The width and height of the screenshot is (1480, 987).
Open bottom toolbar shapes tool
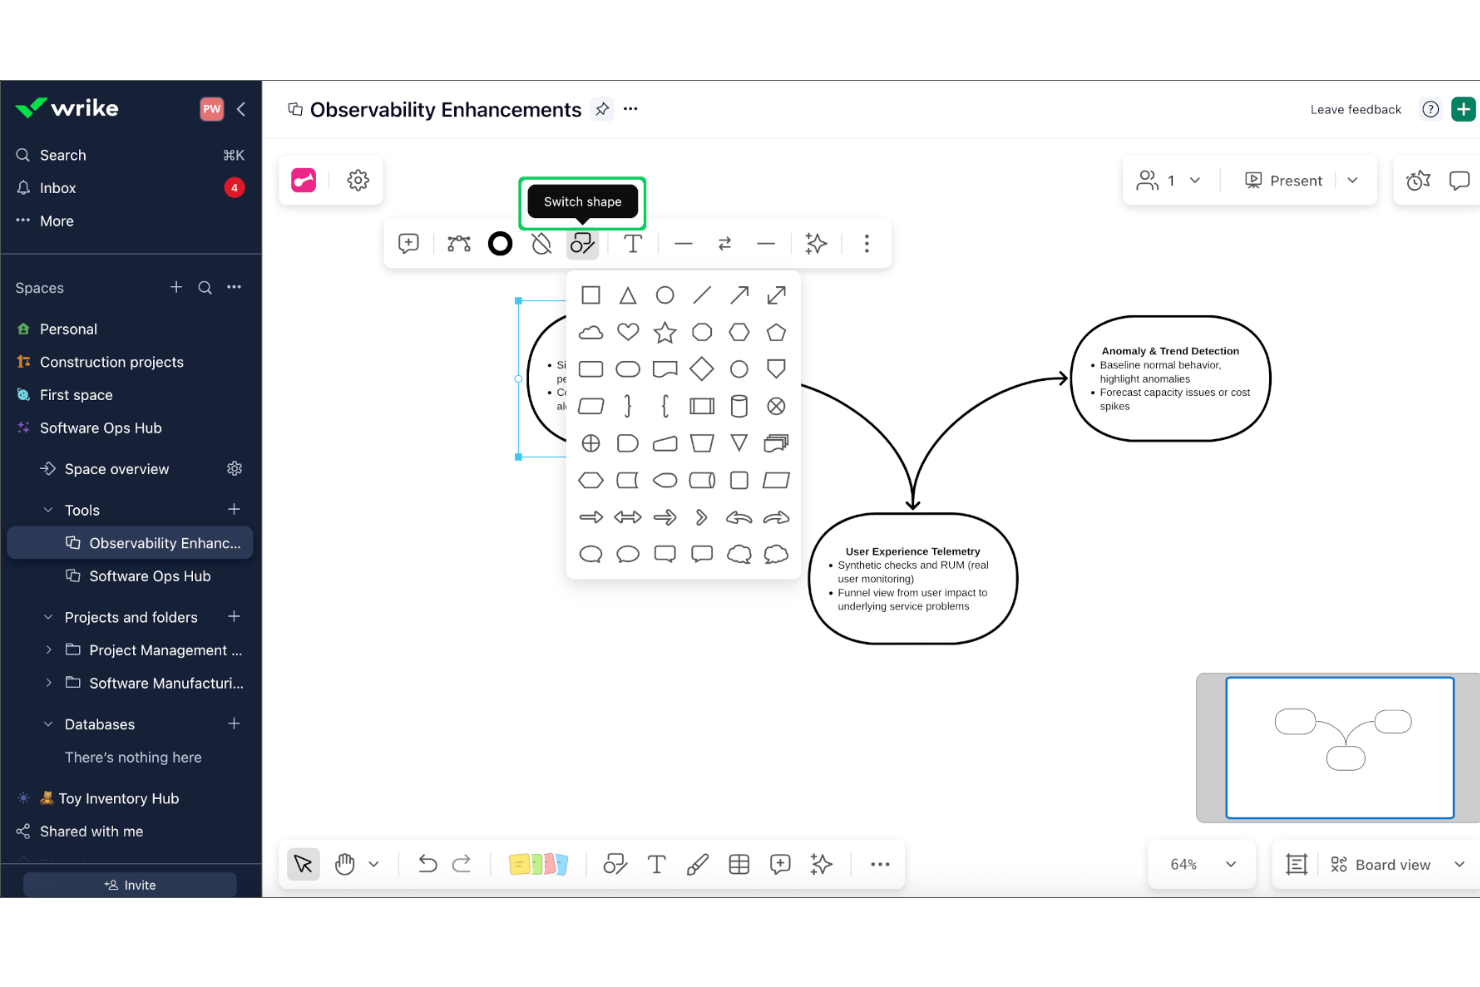click(x=616, y=865)
